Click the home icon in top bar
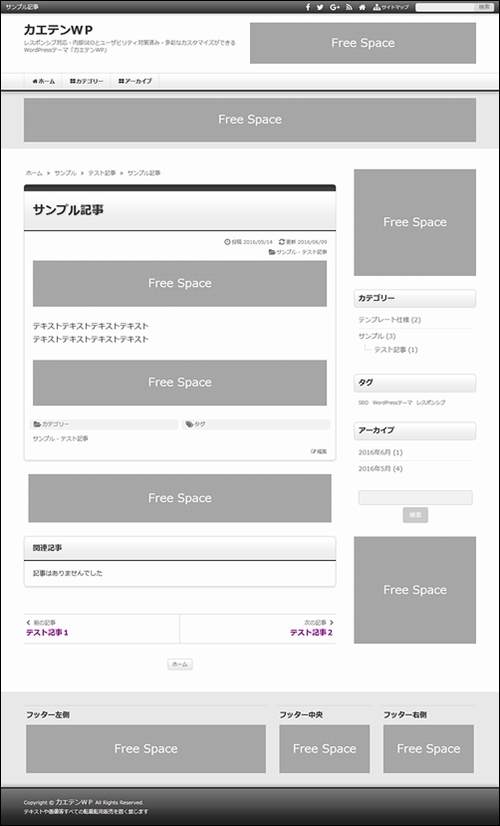 (x=362, y=7)
